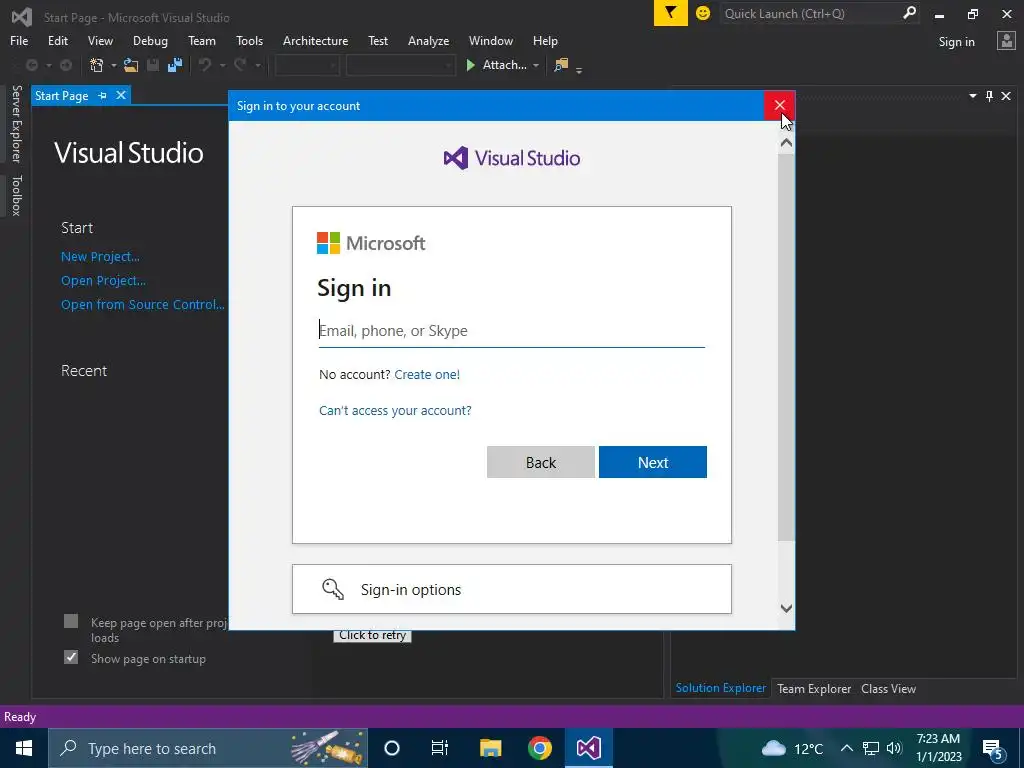Click the sign-in dialog scrollbar up arrow
The width and height of the screenshot is (1024, 768).
pos(786,142)
